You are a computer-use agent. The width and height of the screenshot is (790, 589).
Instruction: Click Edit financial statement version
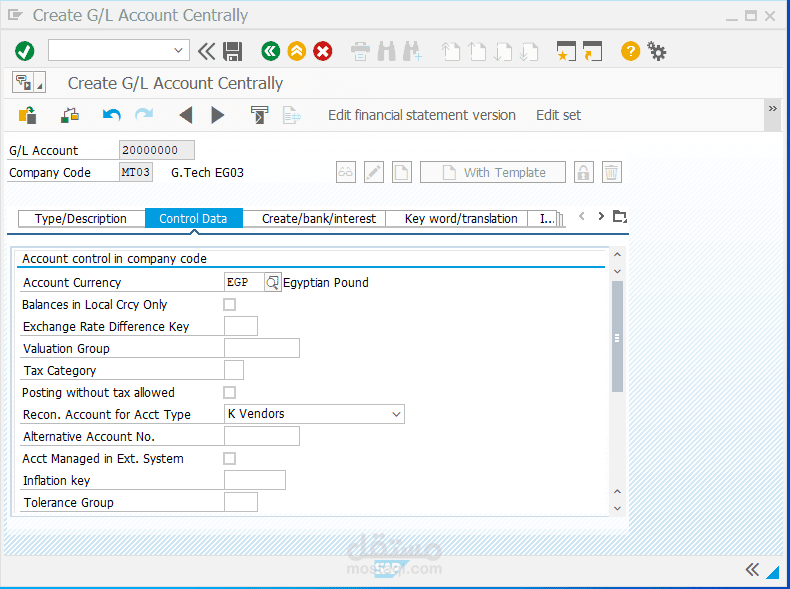422,115
